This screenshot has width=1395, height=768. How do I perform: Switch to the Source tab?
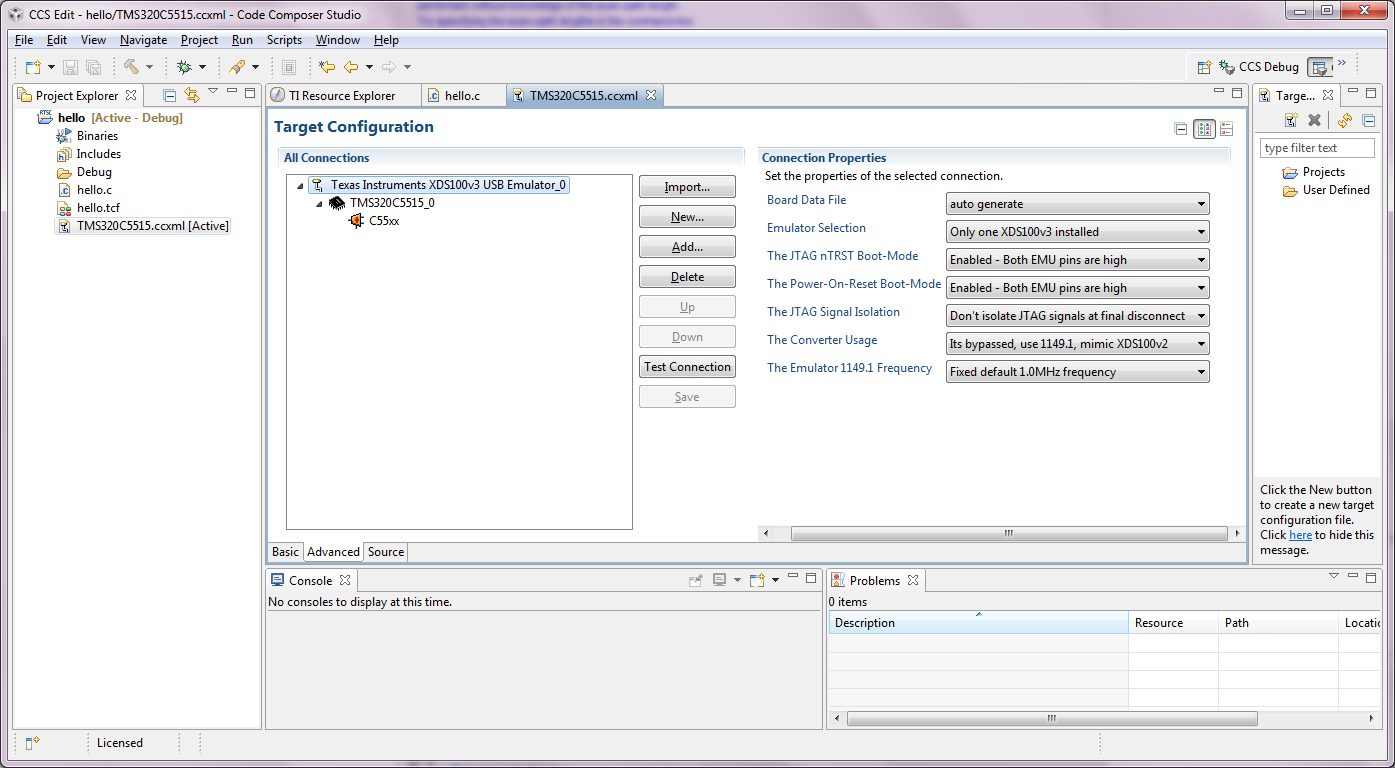click(386, 552)
